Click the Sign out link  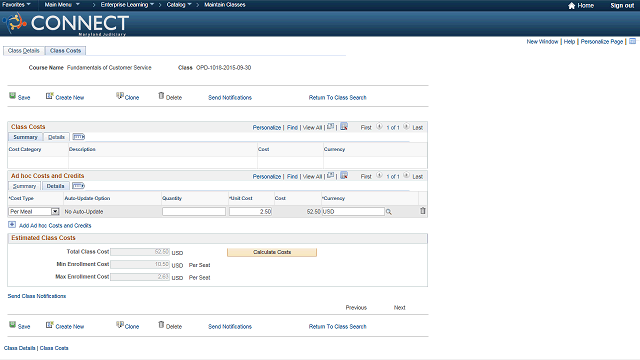[622, 5]
